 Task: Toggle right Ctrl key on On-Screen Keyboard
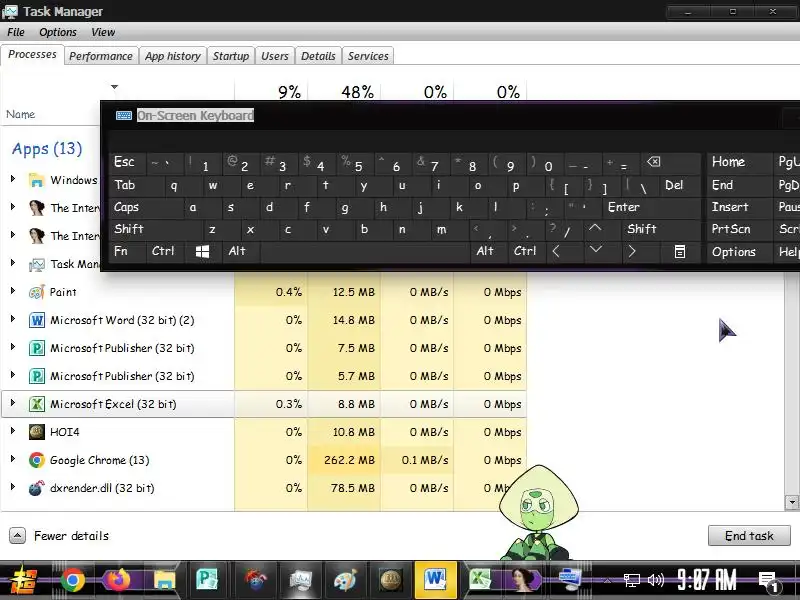click(x=526, y=251)
